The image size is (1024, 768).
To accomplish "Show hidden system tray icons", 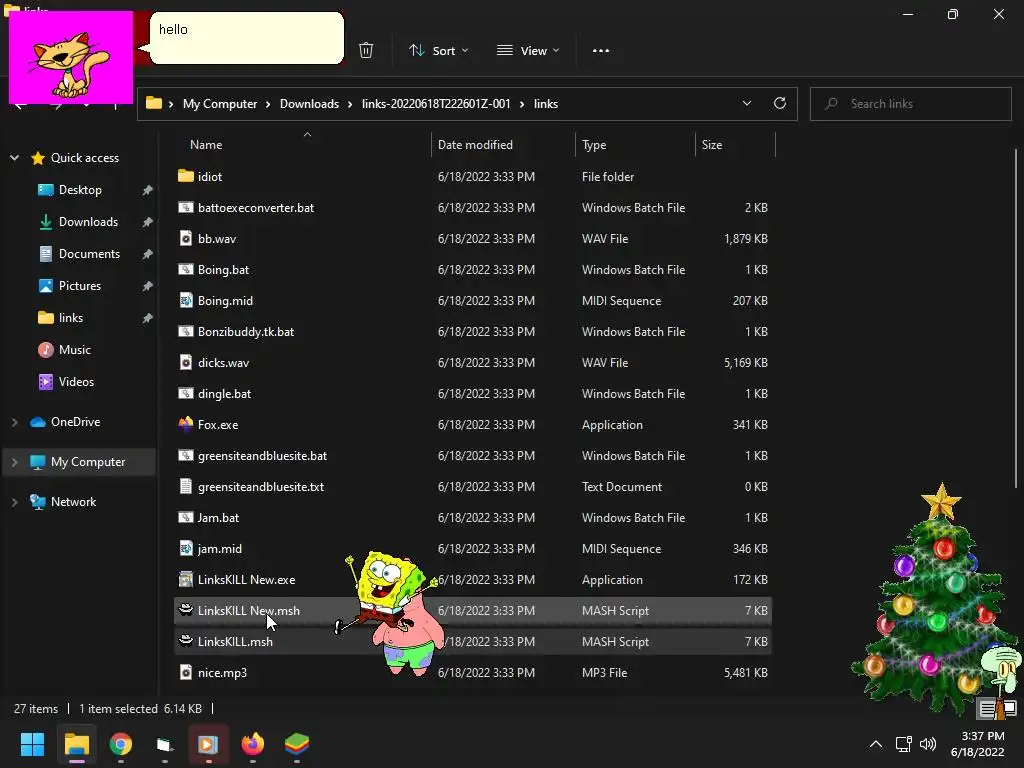I will coord(876,744).
